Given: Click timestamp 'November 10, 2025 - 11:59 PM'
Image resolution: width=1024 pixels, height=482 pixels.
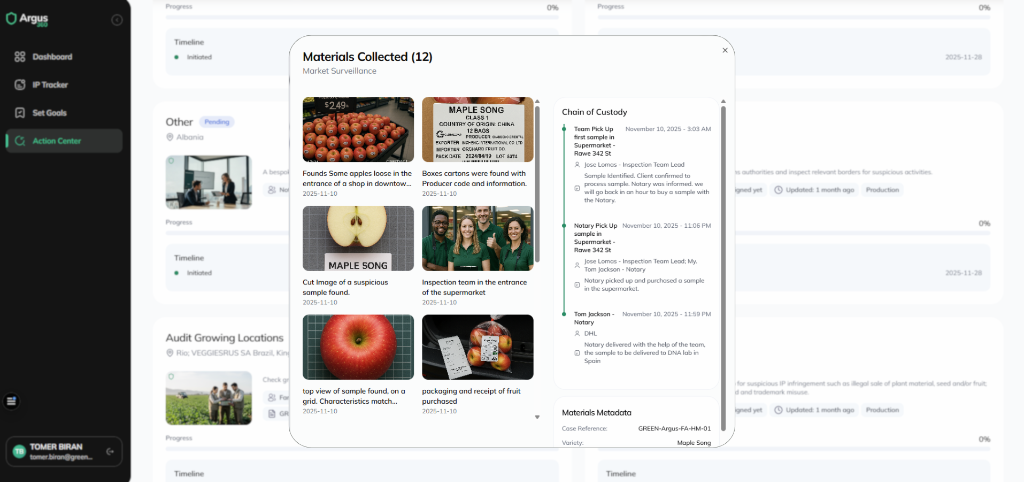Looking at the screenshot, I should (x=667, y=314).
